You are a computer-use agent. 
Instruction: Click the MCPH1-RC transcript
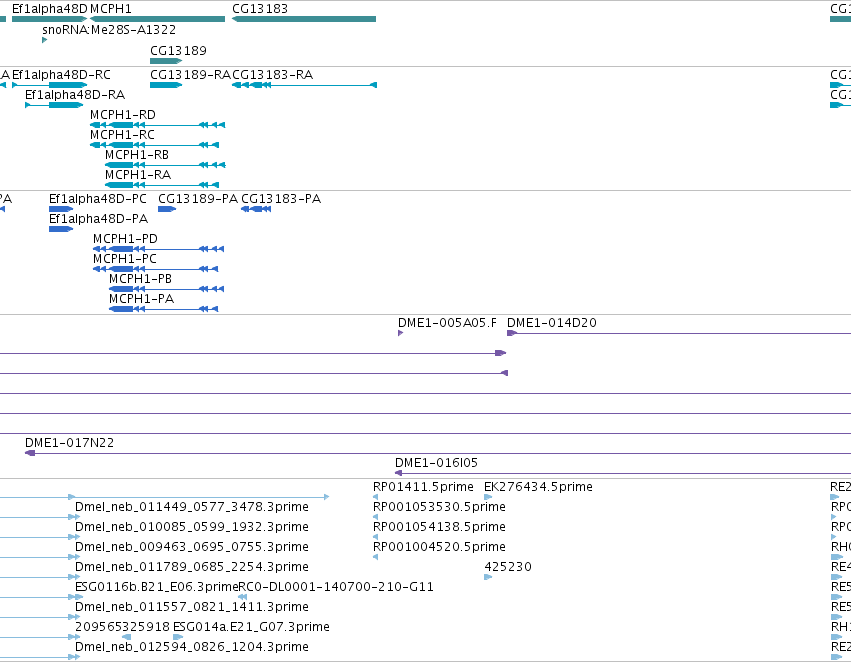coord(155,145)
